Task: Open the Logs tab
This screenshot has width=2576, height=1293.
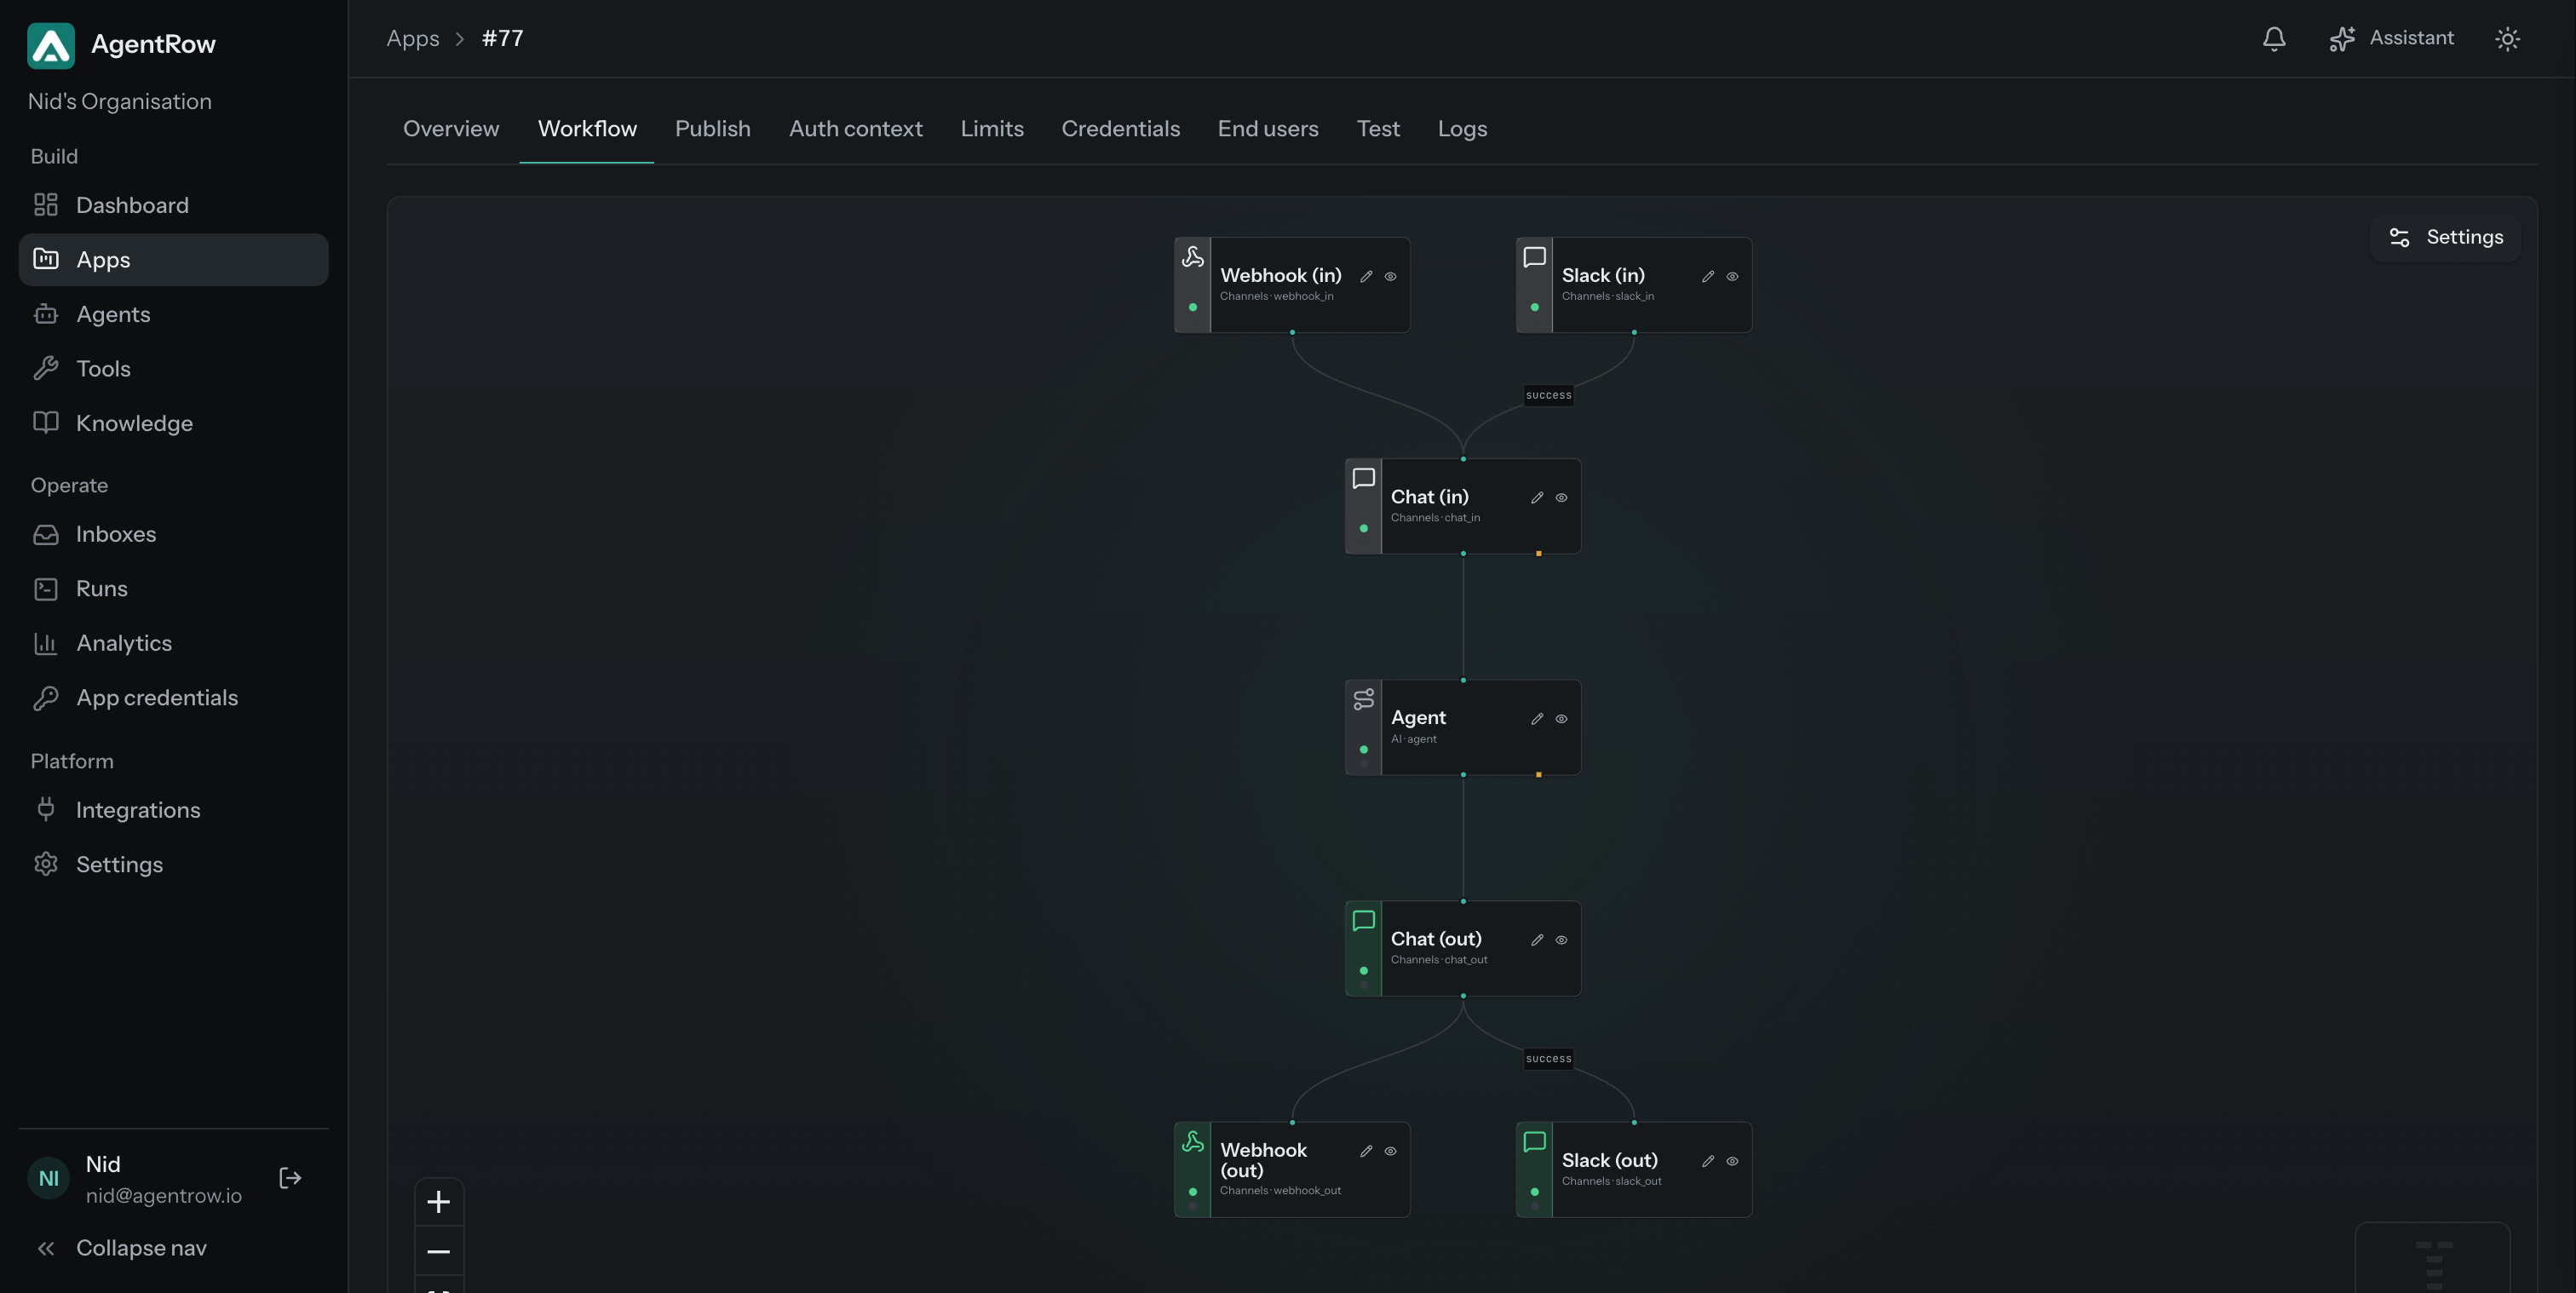Action: point(1462,129)
